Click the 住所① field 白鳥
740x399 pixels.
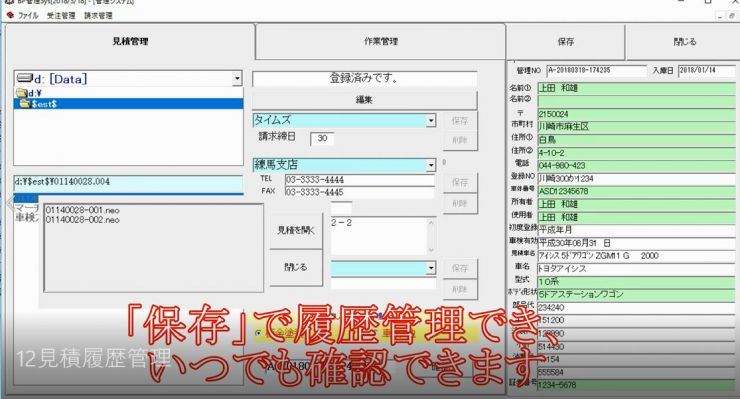tap(636, 140)
